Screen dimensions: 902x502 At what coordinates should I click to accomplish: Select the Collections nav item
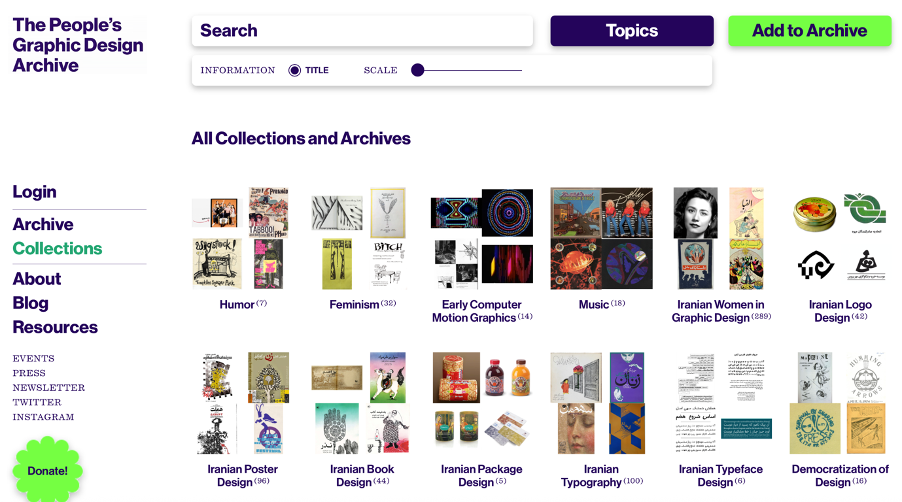[x=58, y=248]
